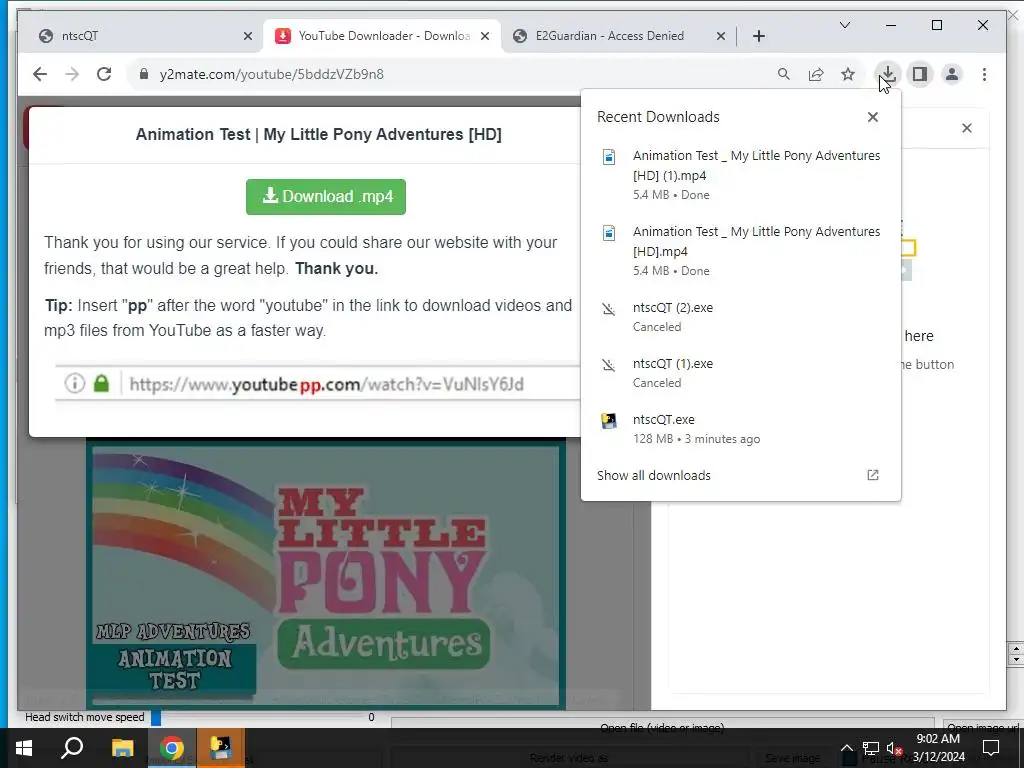
Task: Click Show all downloads
Action: (654, 475)
